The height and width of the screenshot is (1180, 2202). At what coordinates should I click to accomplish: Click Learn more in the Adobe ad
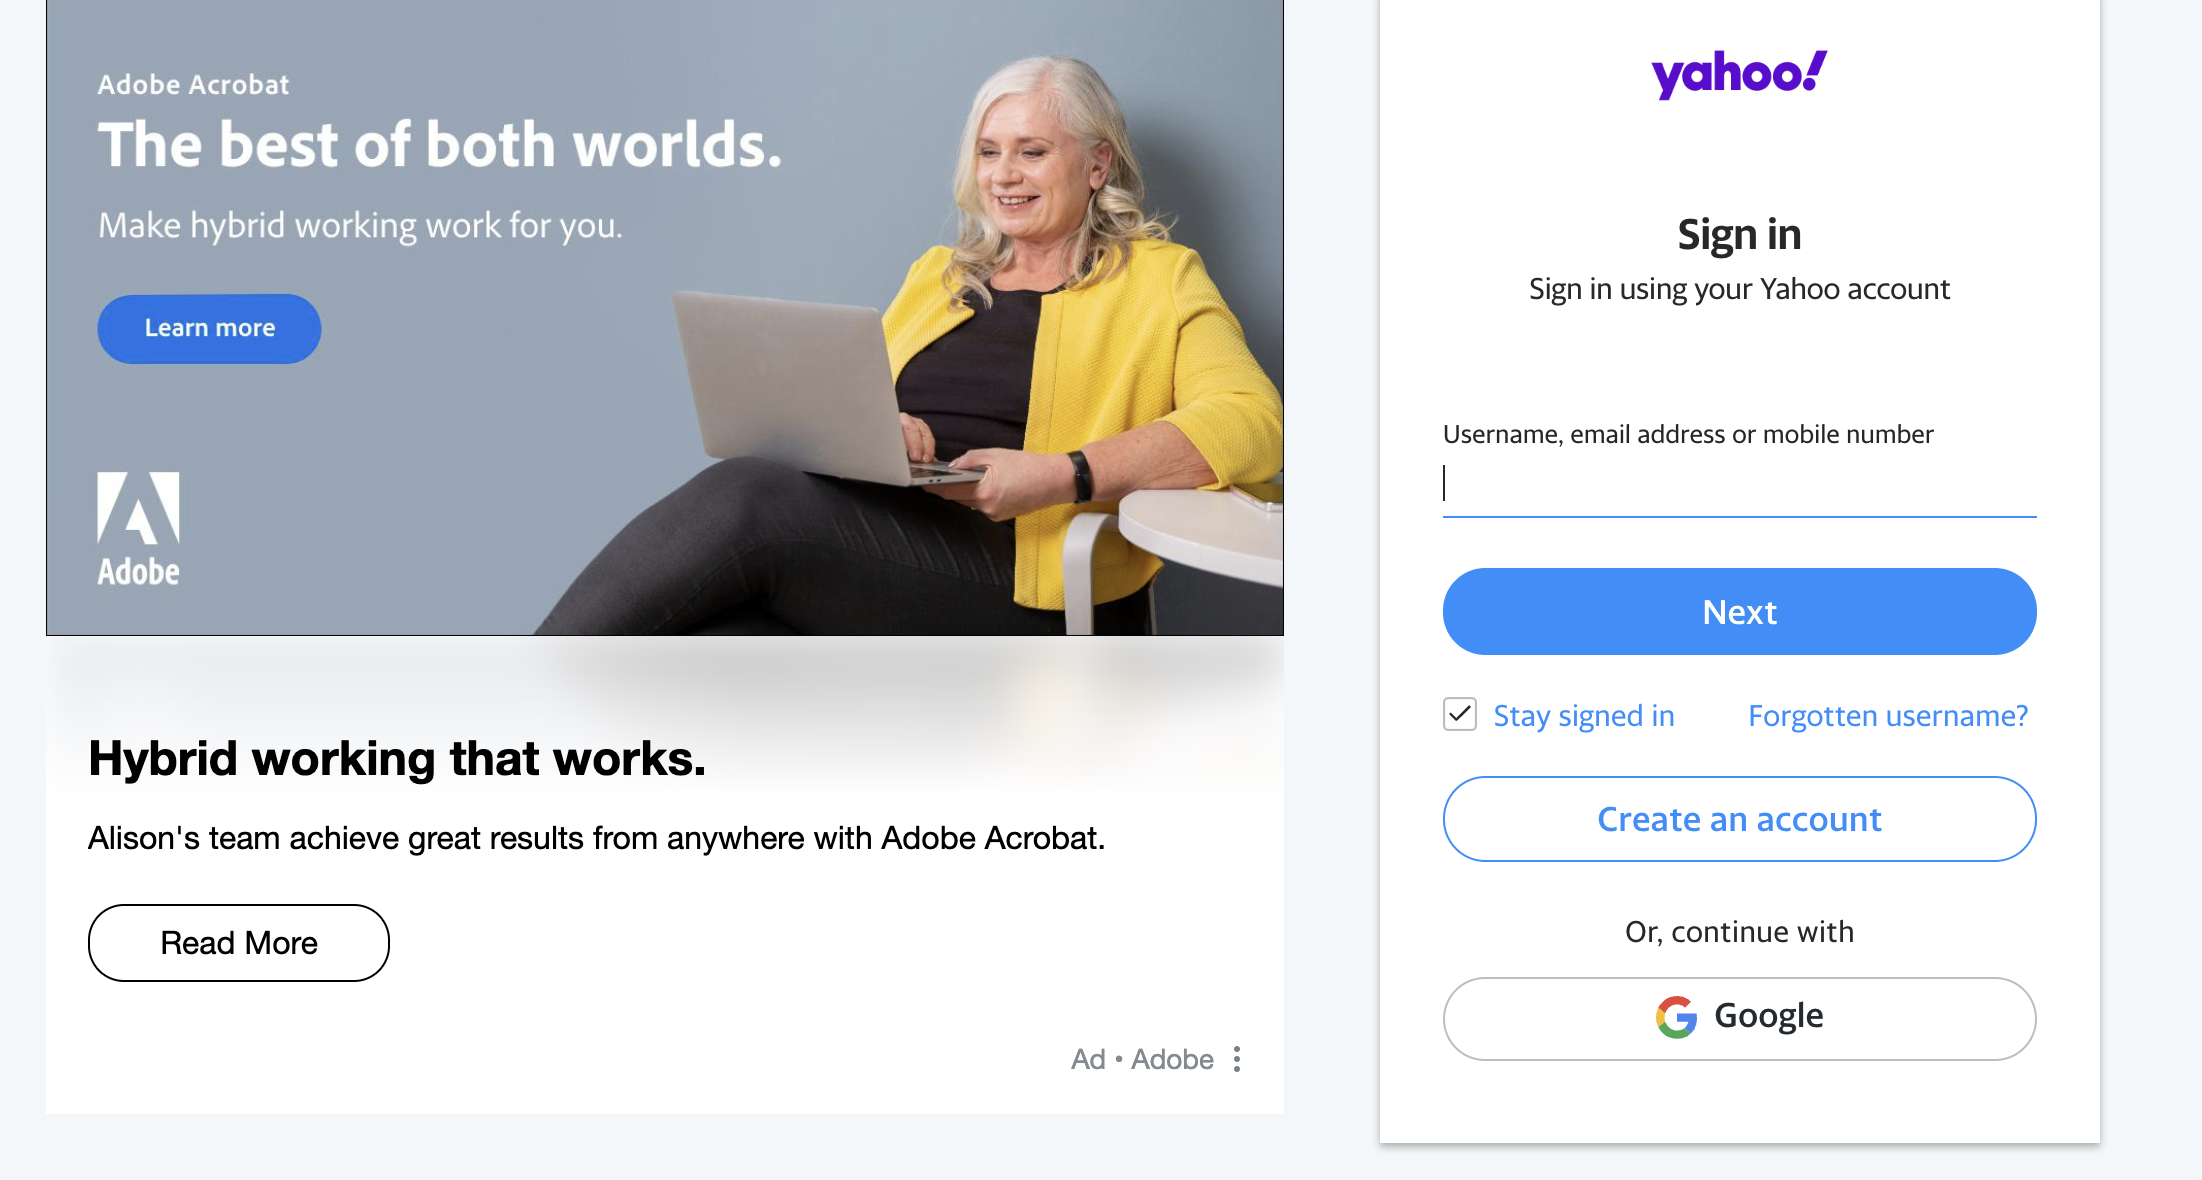209,328
